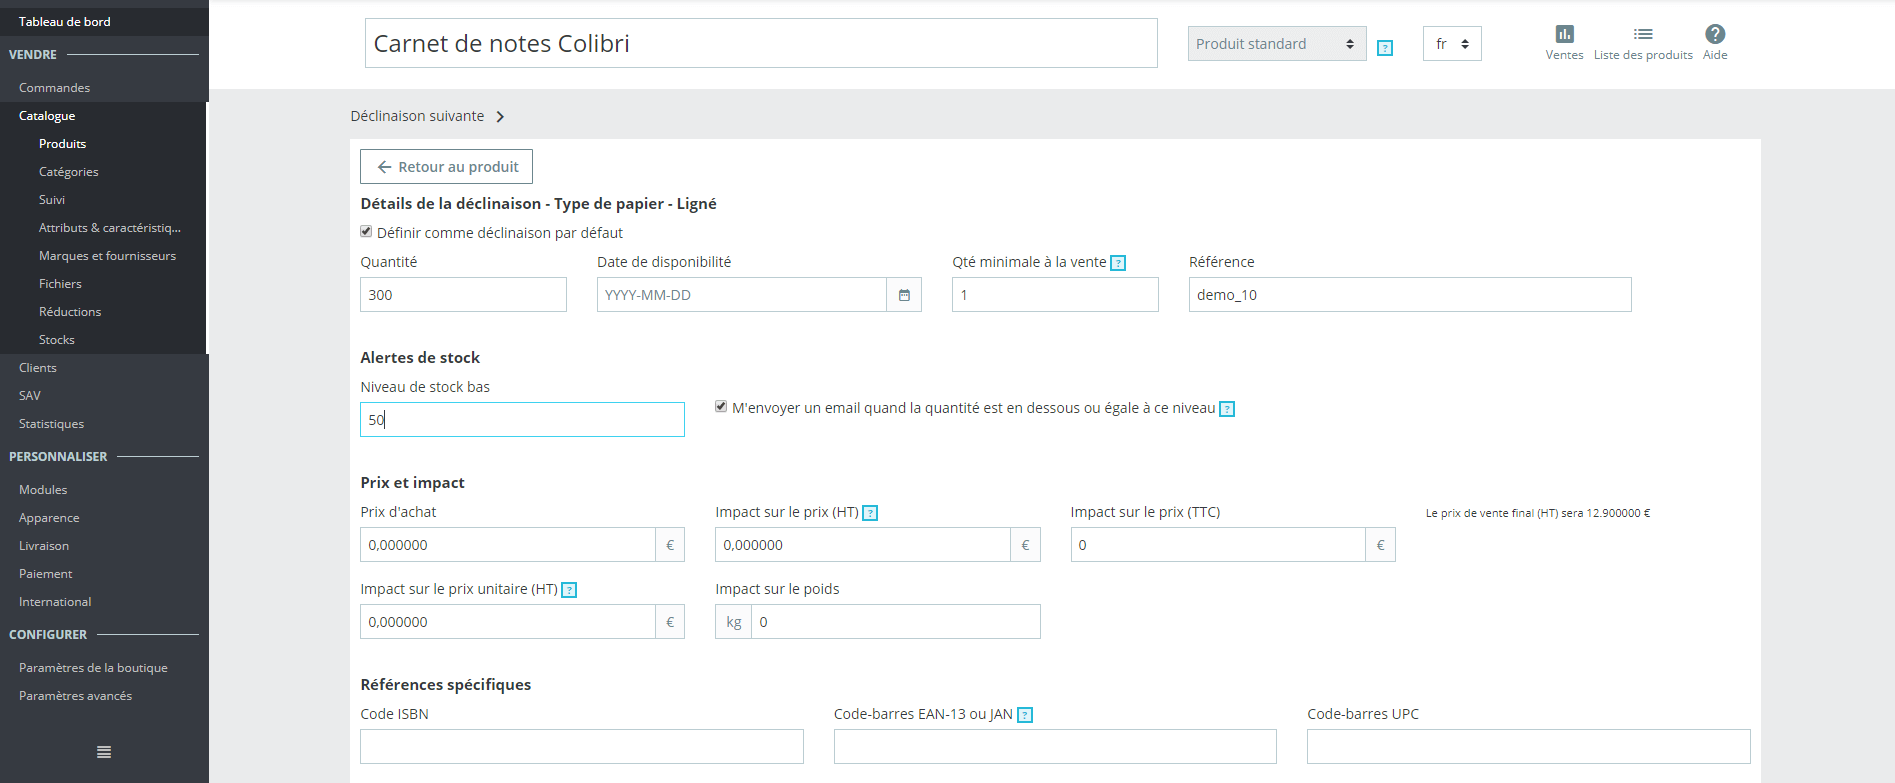This screenshot has width=1895, height=783.
Task: Toggle Définir comme déclinaison par défaut
Action: 366,232
